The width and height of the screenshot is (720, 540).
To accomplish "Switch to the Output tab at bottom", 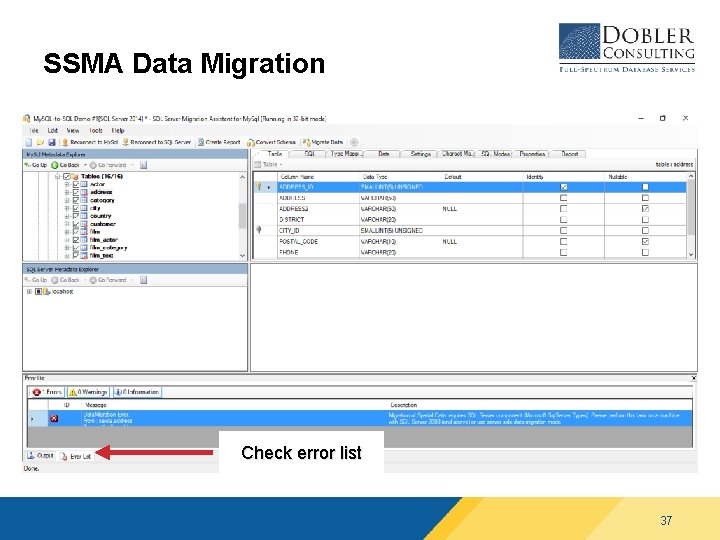I will [x=40, y=456].
